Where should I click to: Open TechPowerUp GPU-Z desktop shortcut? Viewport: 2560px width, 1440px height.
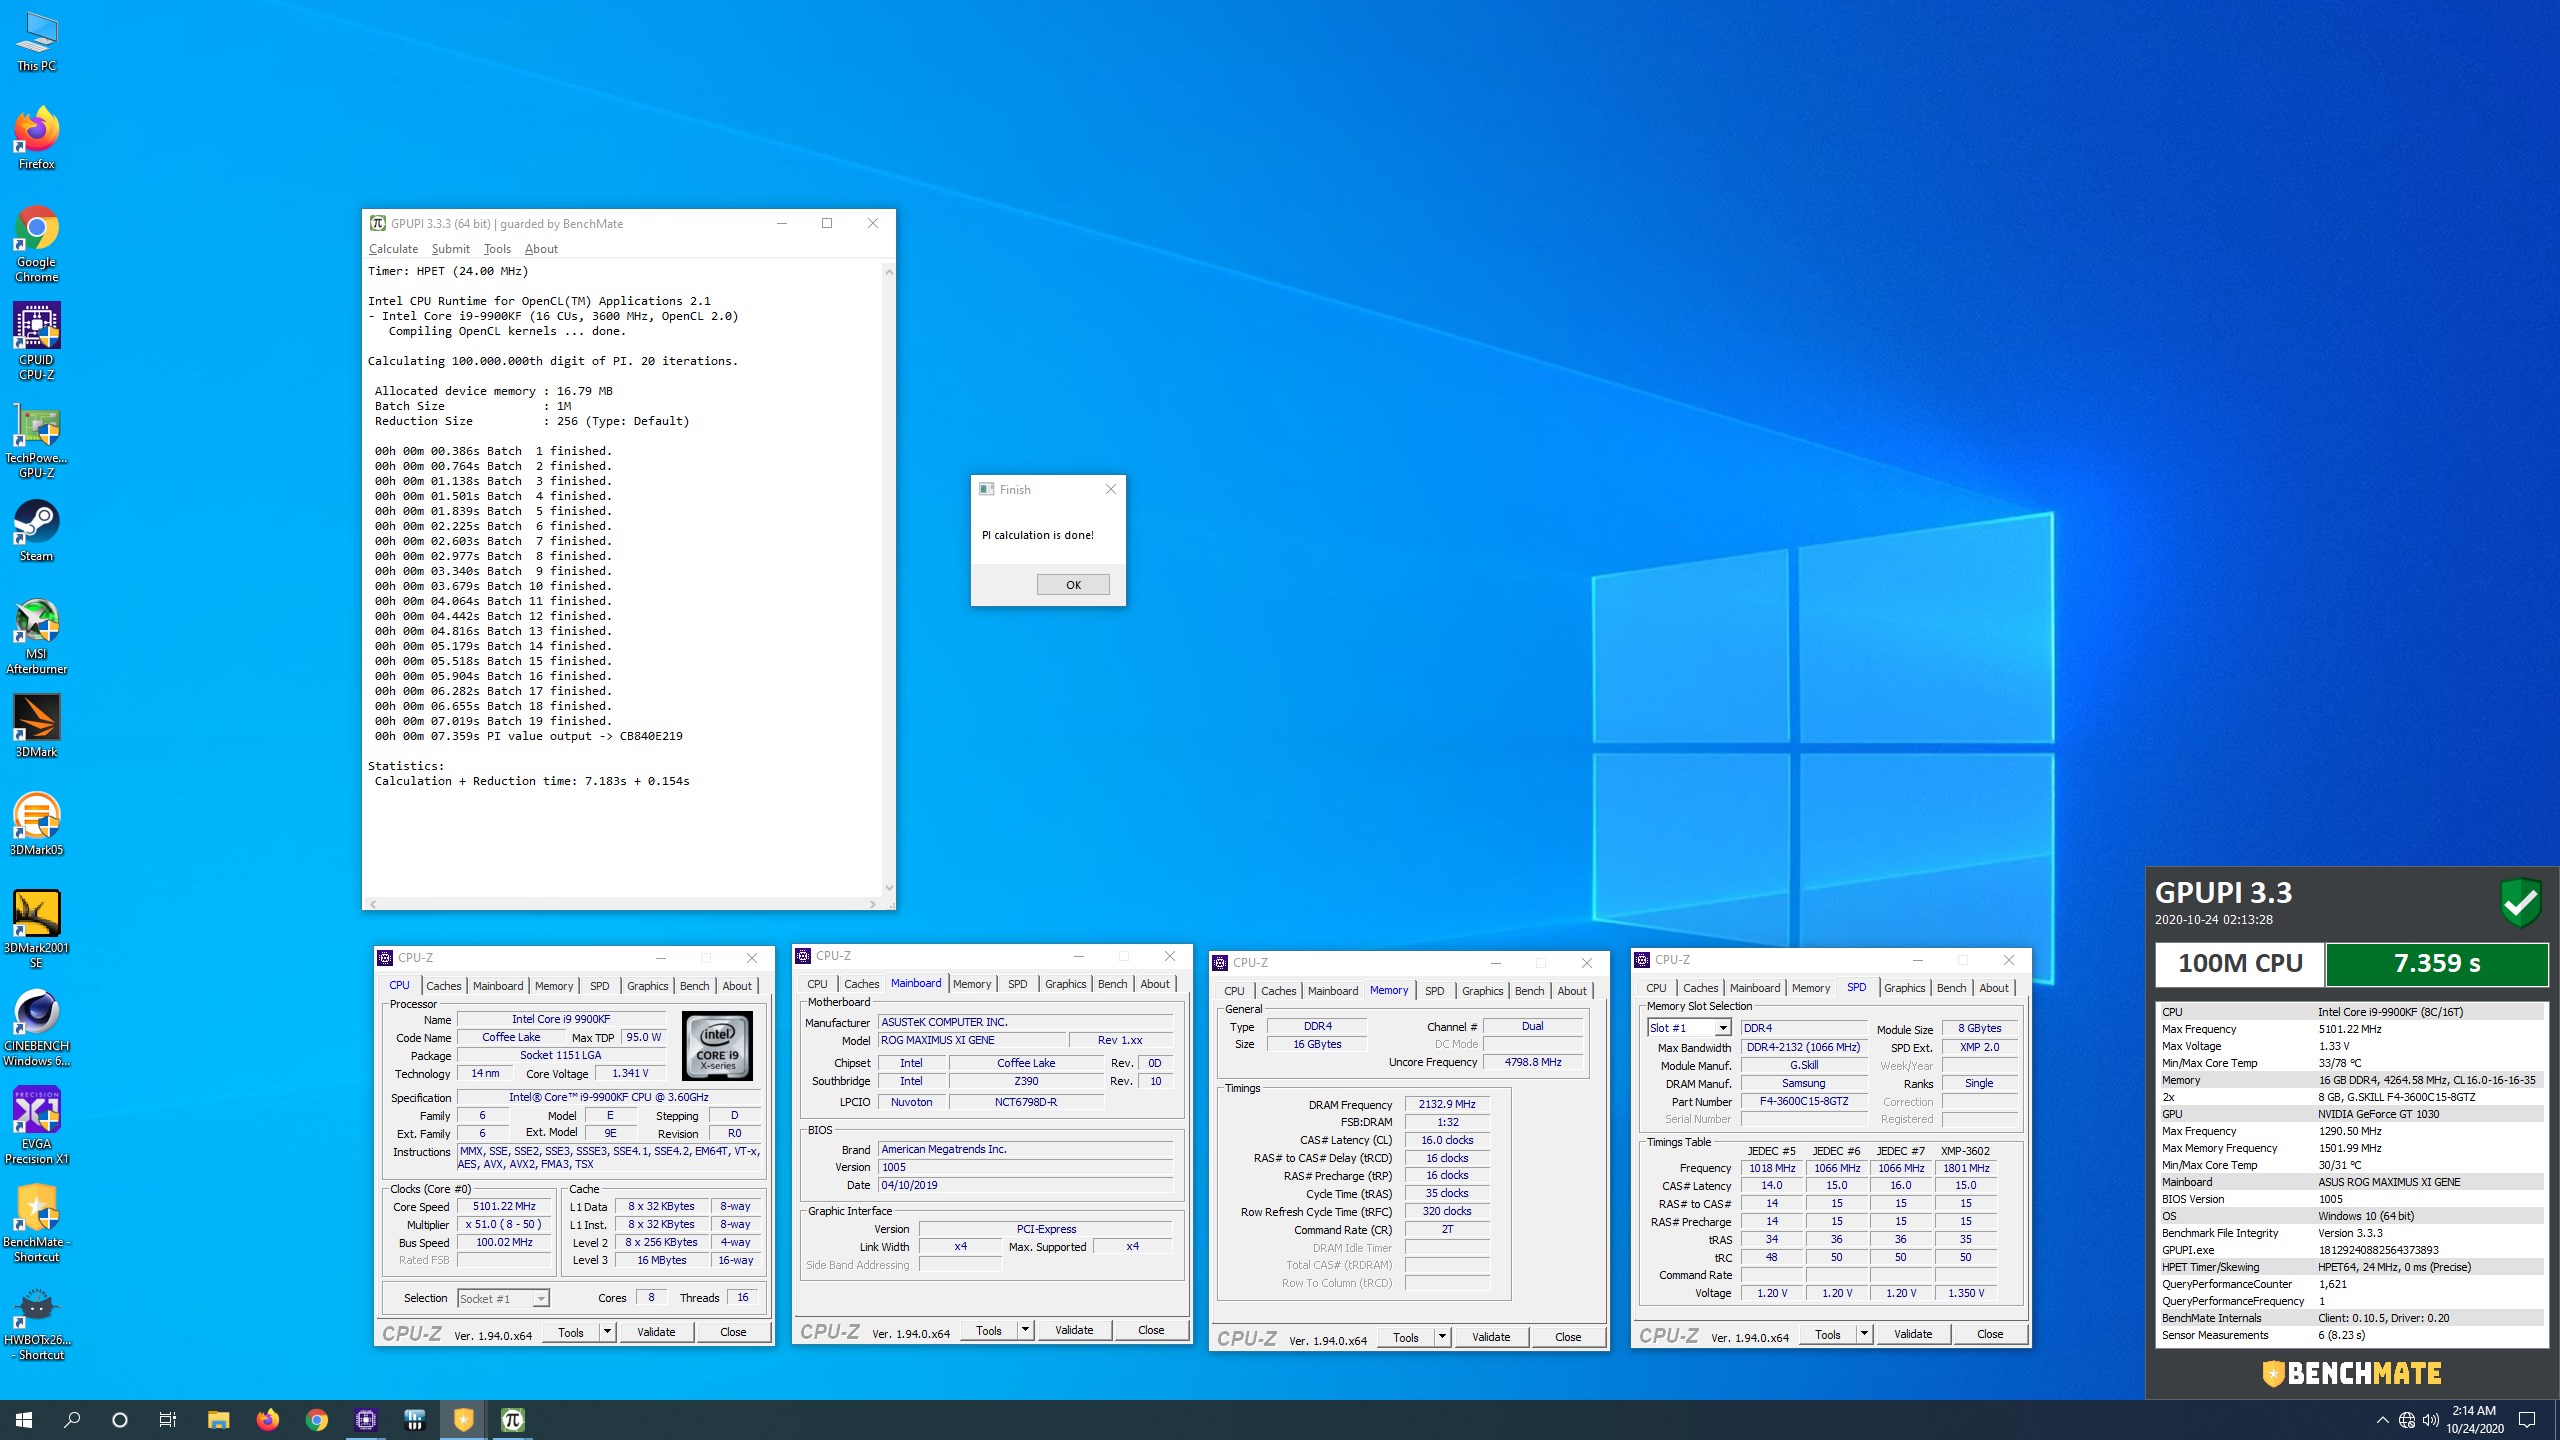click(37, 440)
